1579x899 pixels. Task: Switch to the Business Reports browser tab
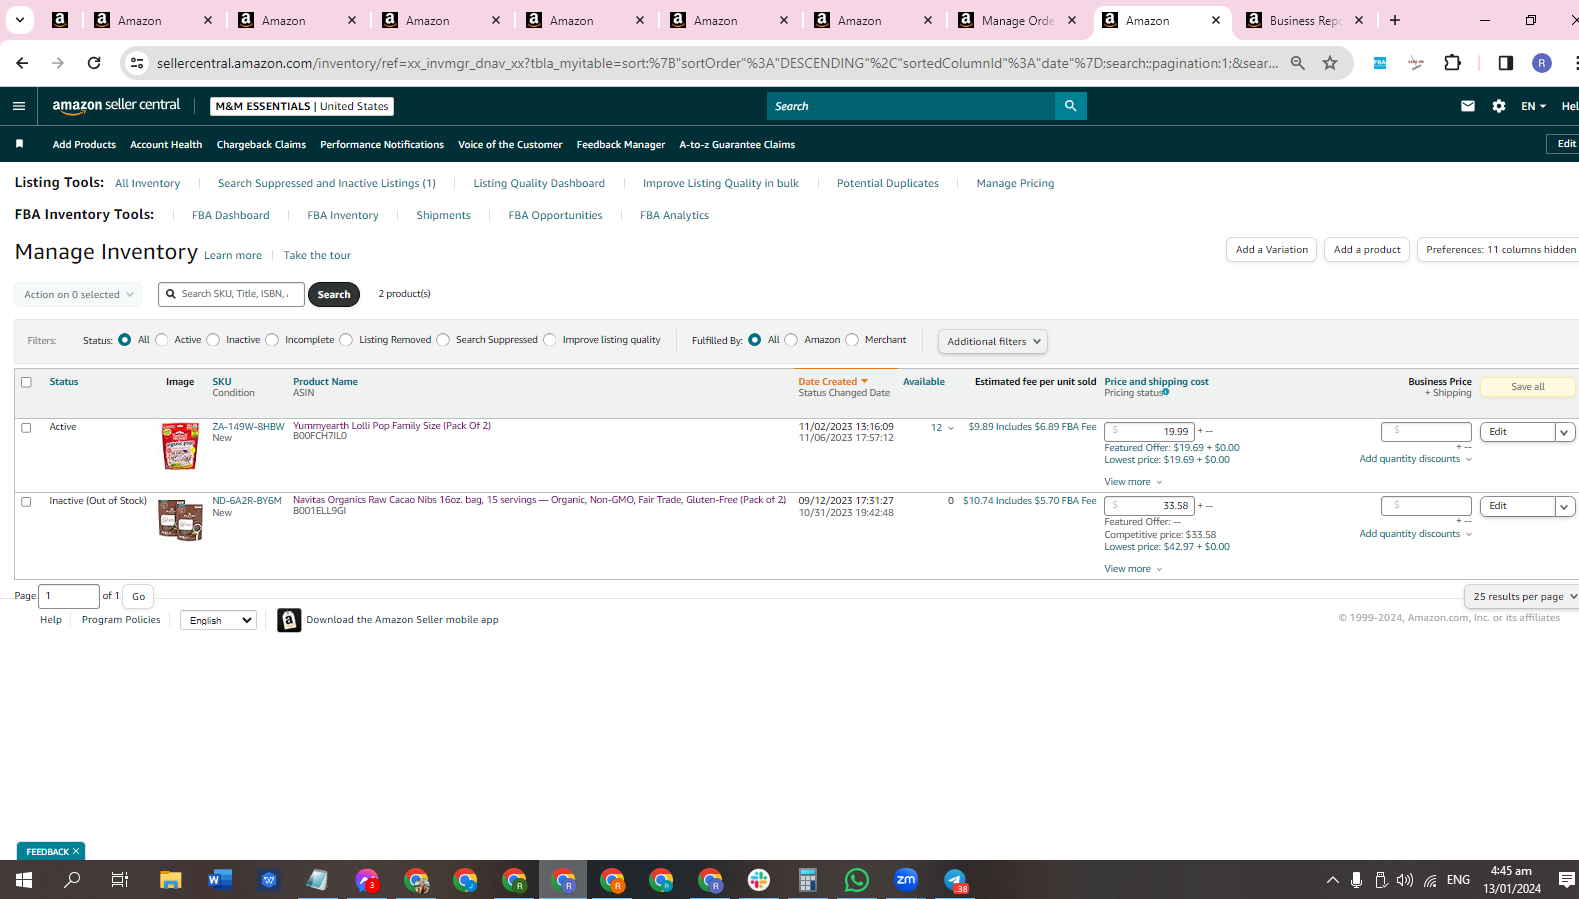click(x=1306, y=20)
